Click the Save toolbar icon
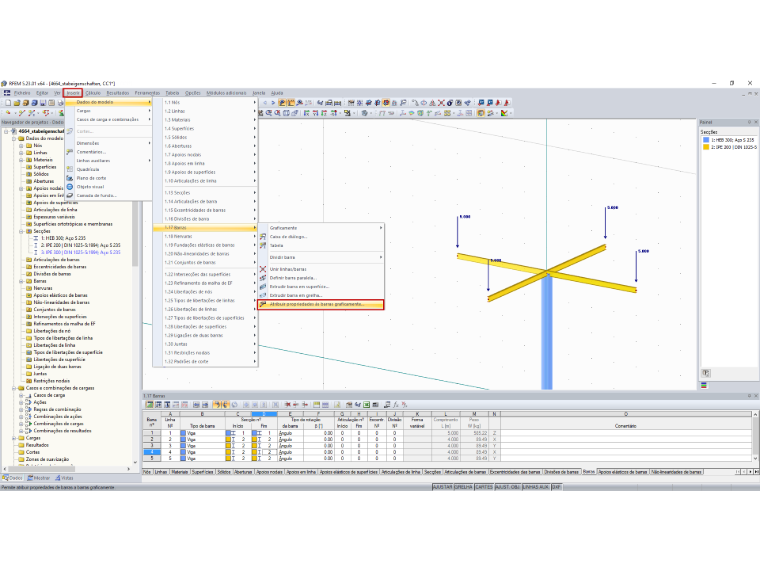 pos(43,103)
